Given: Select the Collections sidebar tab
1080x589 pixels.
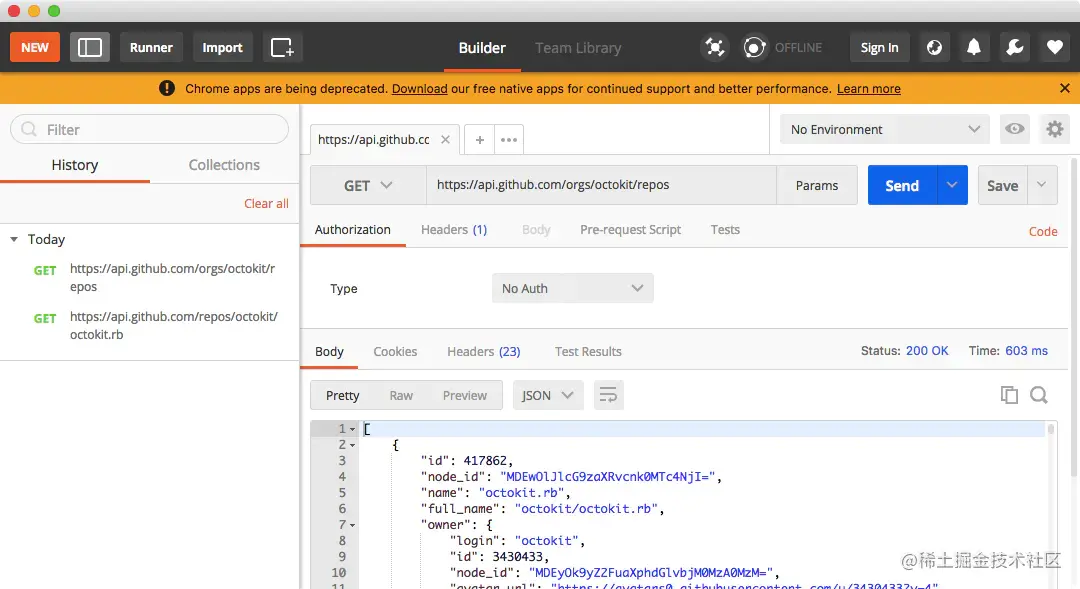Looking at the screenshot, I should [x=224, y=165].
